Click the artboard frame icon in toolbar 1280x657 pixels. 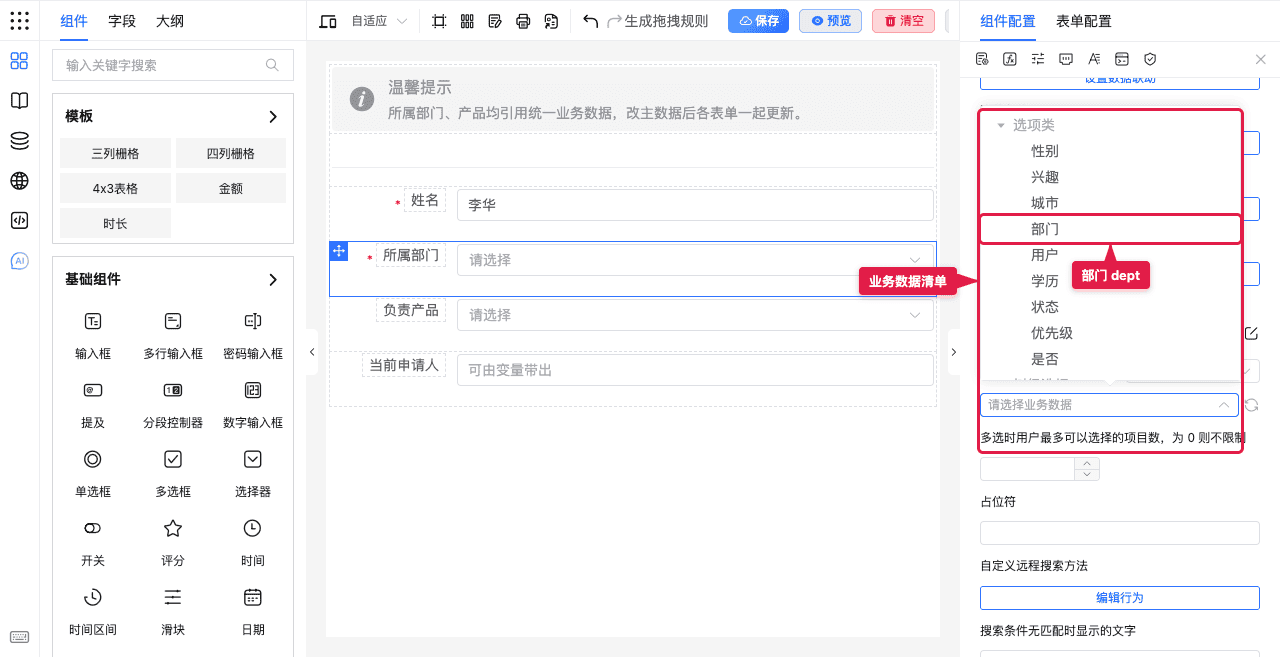point(439,21)
